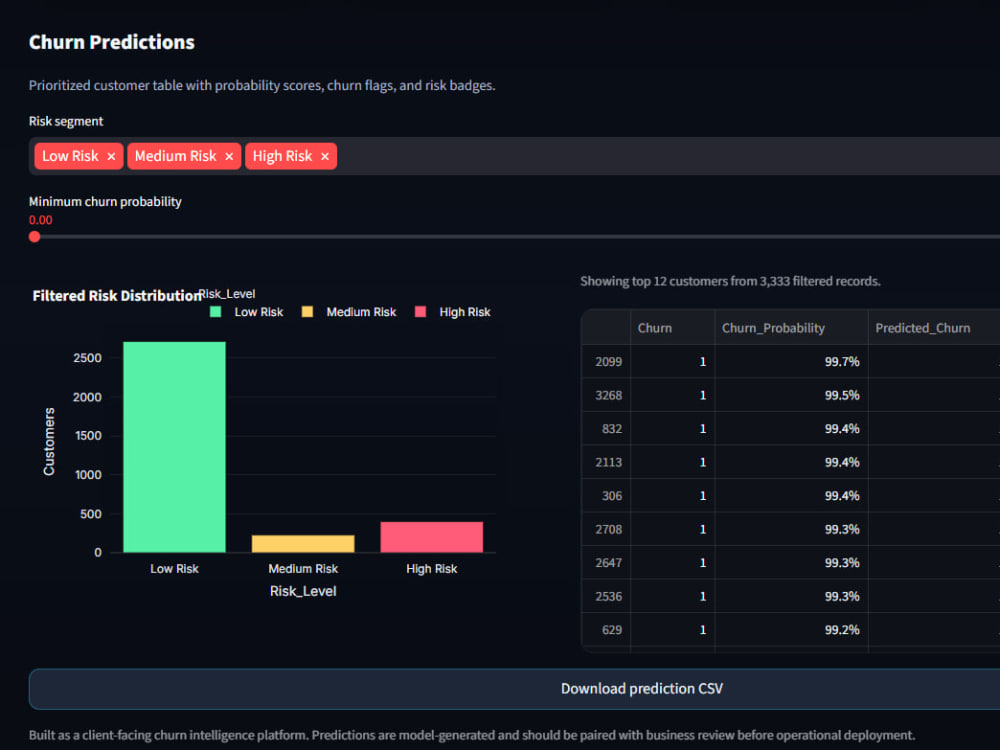Select row index 2536 in table
The height and width of the screenshot is (750, 1000).
[x=606, y=596]
